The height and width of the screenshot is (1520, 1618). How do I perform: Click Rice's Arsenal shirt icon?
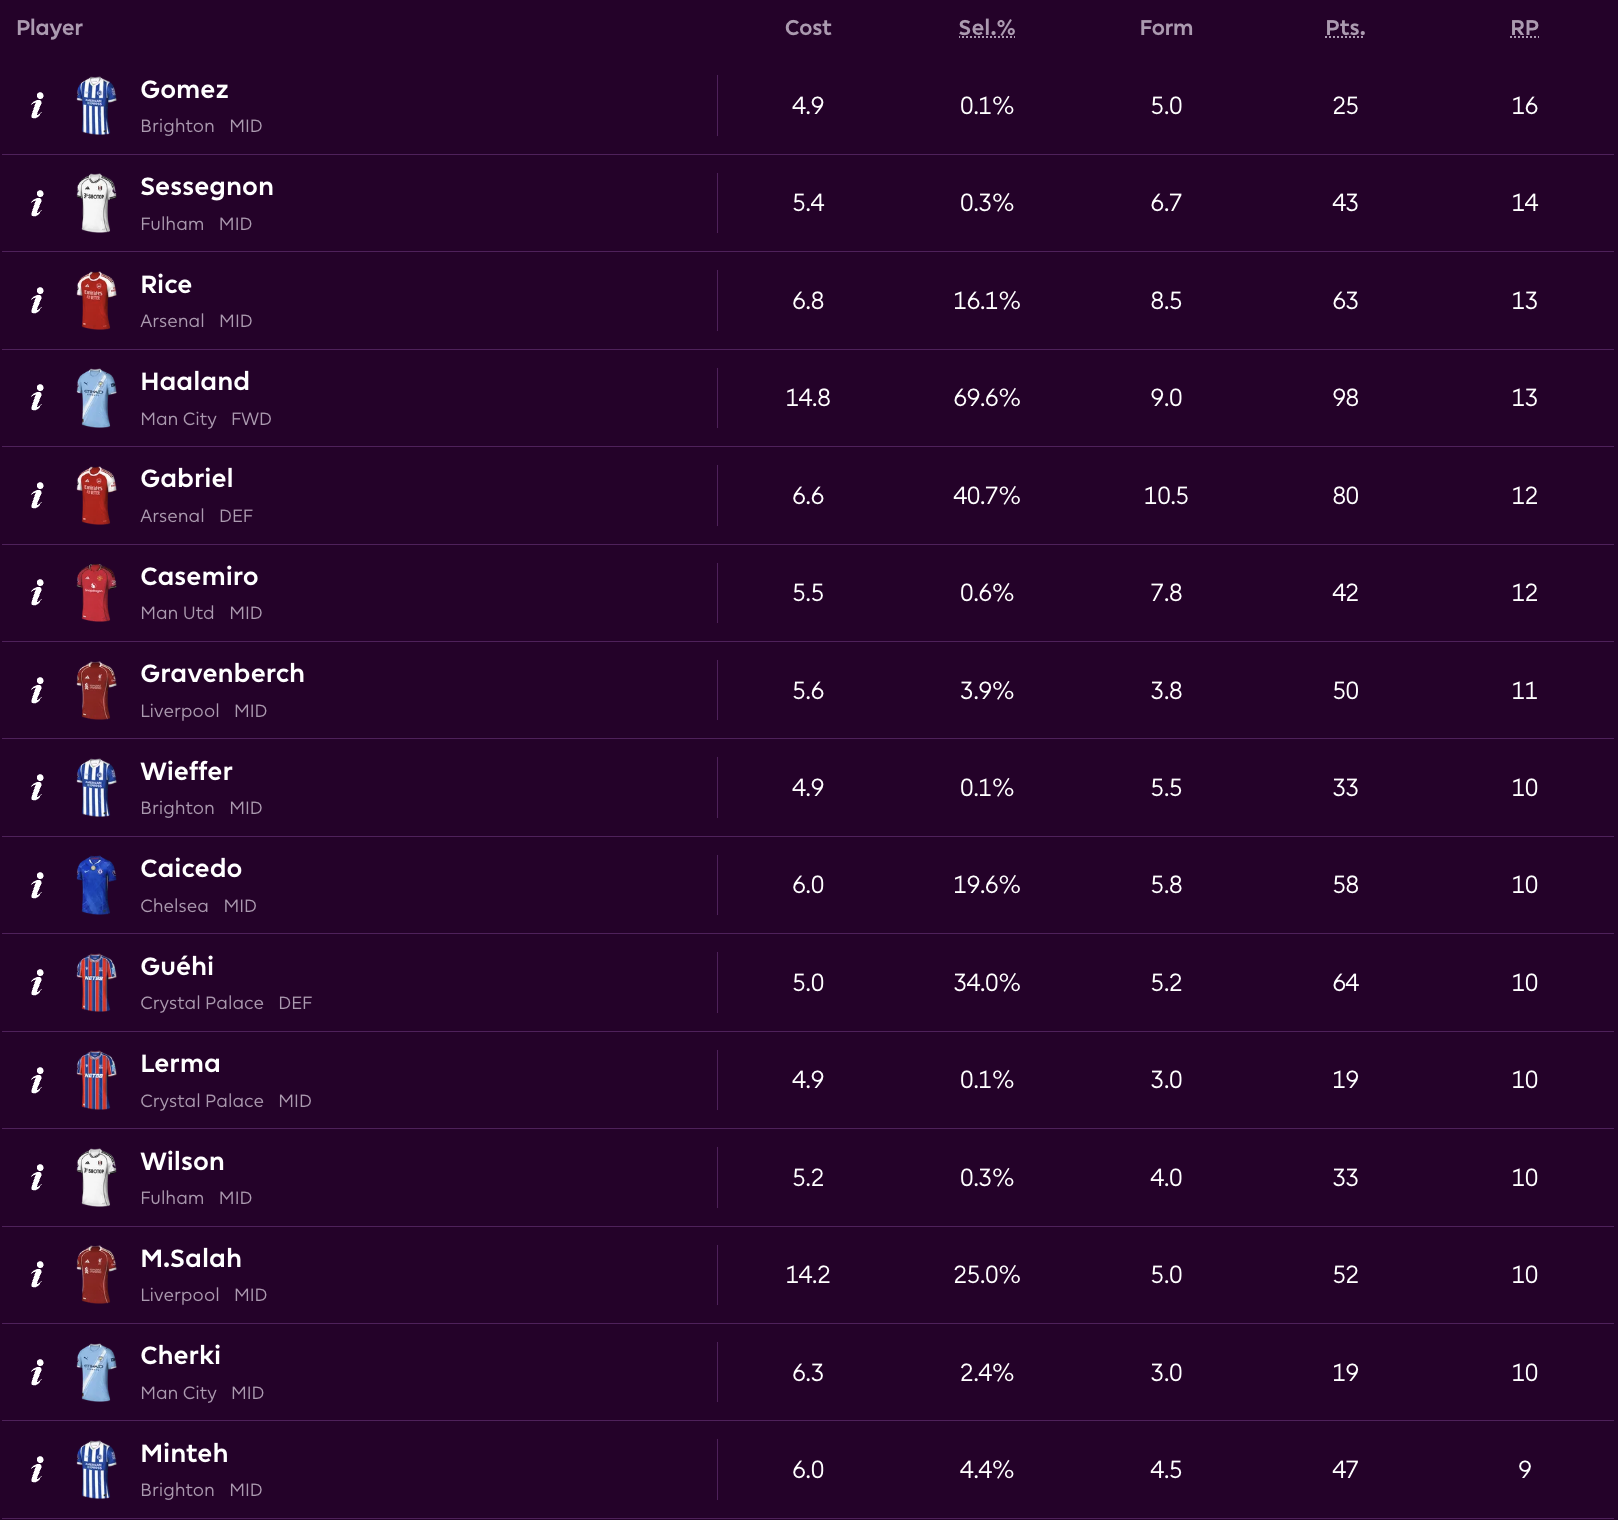(96, 301)
